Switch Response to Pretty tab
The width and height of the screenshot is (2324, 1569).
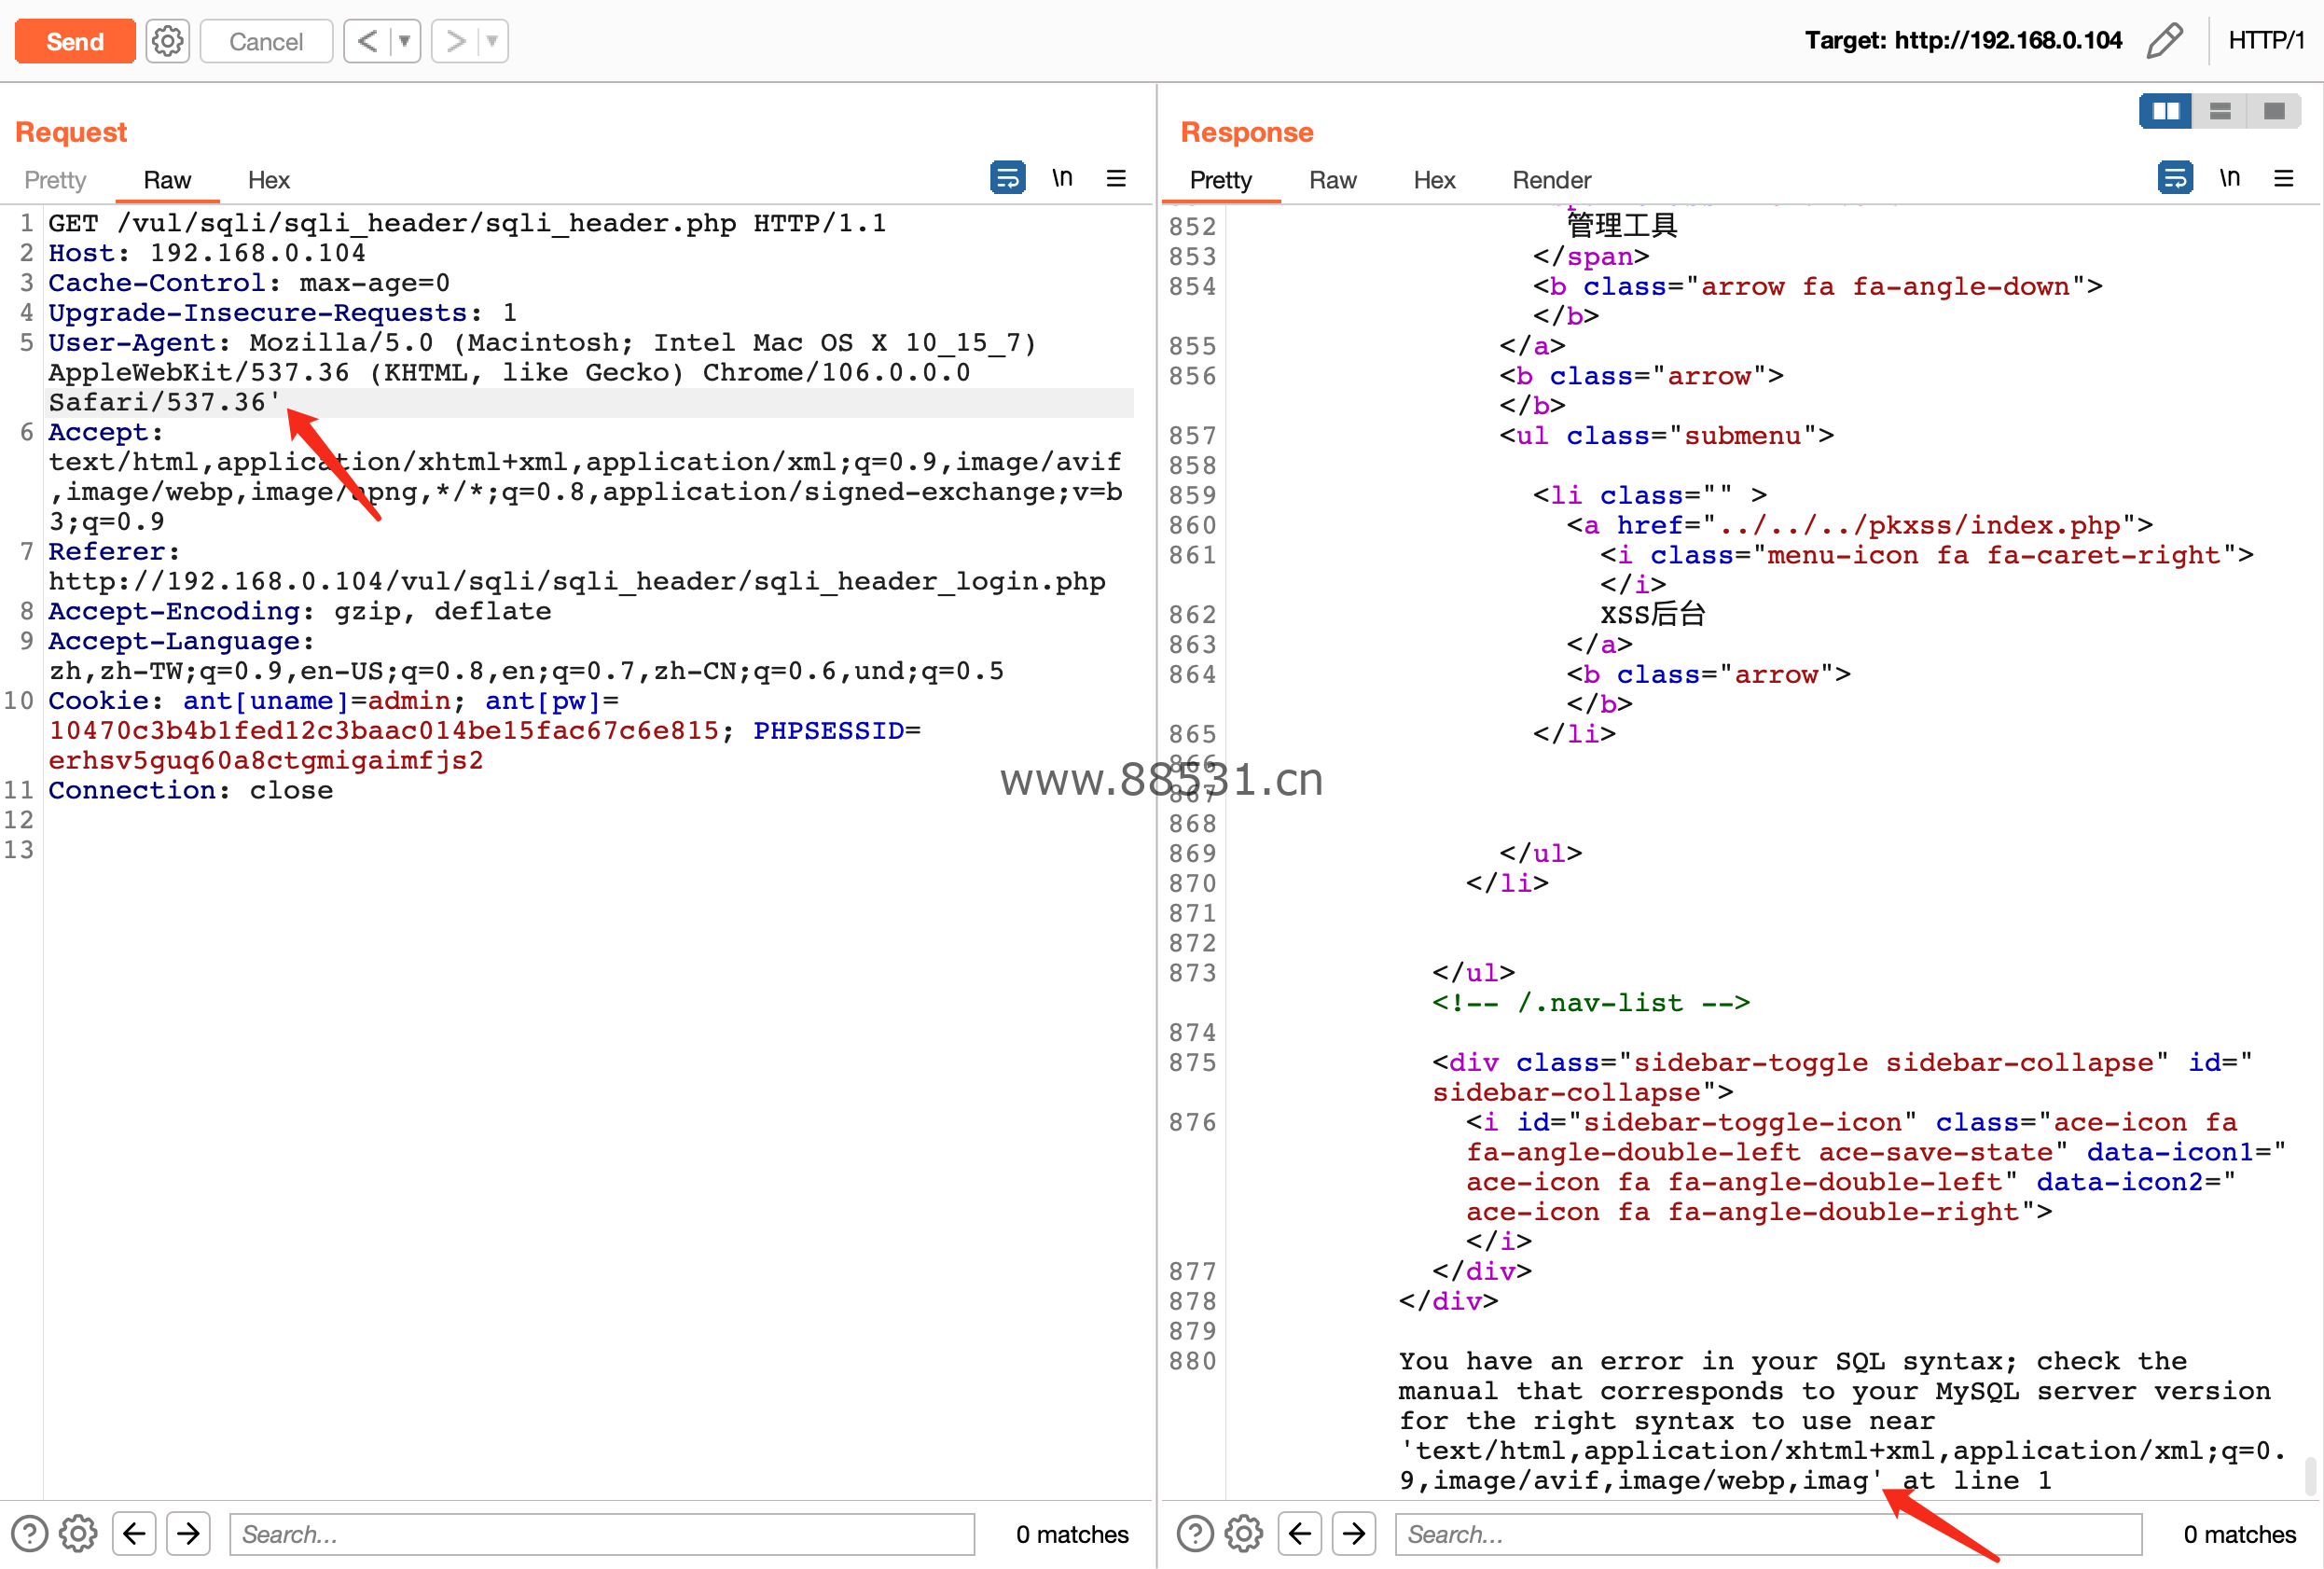(1220, 180)
